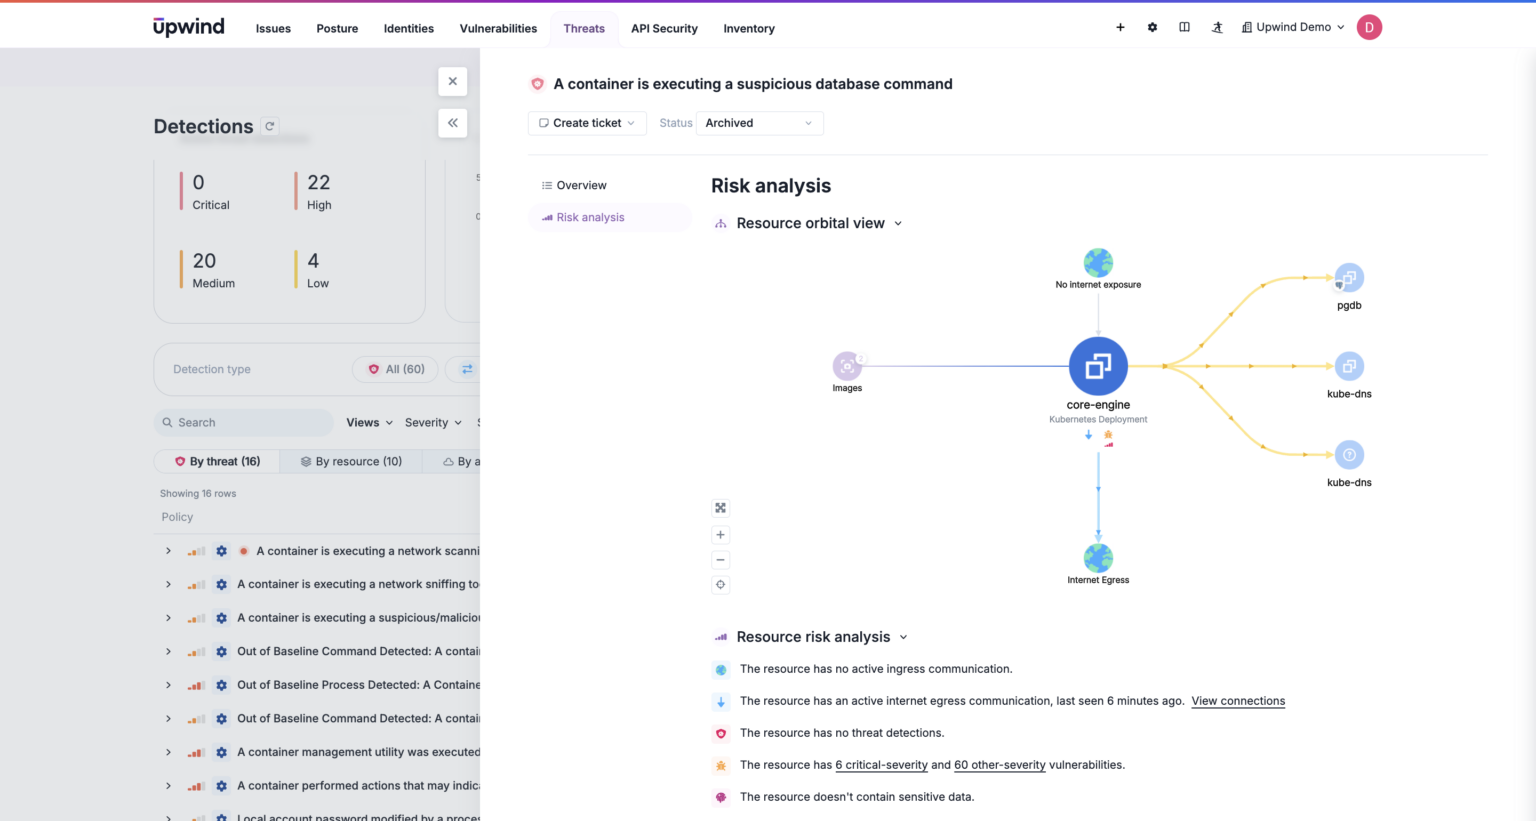Open the Severity filter dropdown
Screen dimensions: 1536x821
(433, 423)
